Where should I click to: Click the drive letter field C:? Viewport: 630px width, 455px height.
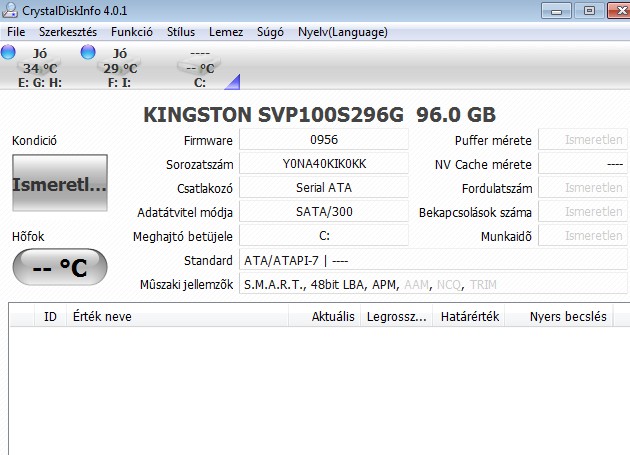[x=324, y=236]
